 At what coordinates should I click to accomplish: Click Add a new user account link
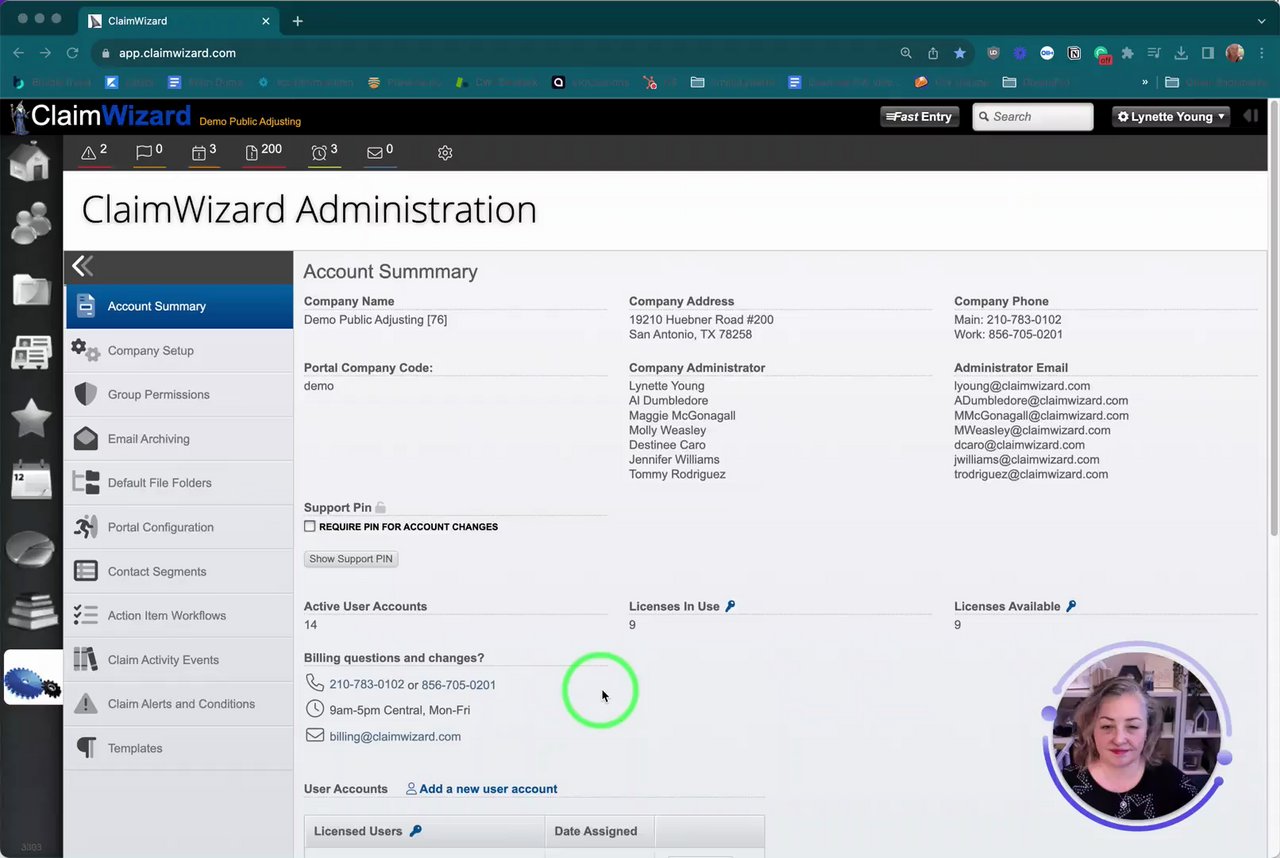(x=488, y=789)
